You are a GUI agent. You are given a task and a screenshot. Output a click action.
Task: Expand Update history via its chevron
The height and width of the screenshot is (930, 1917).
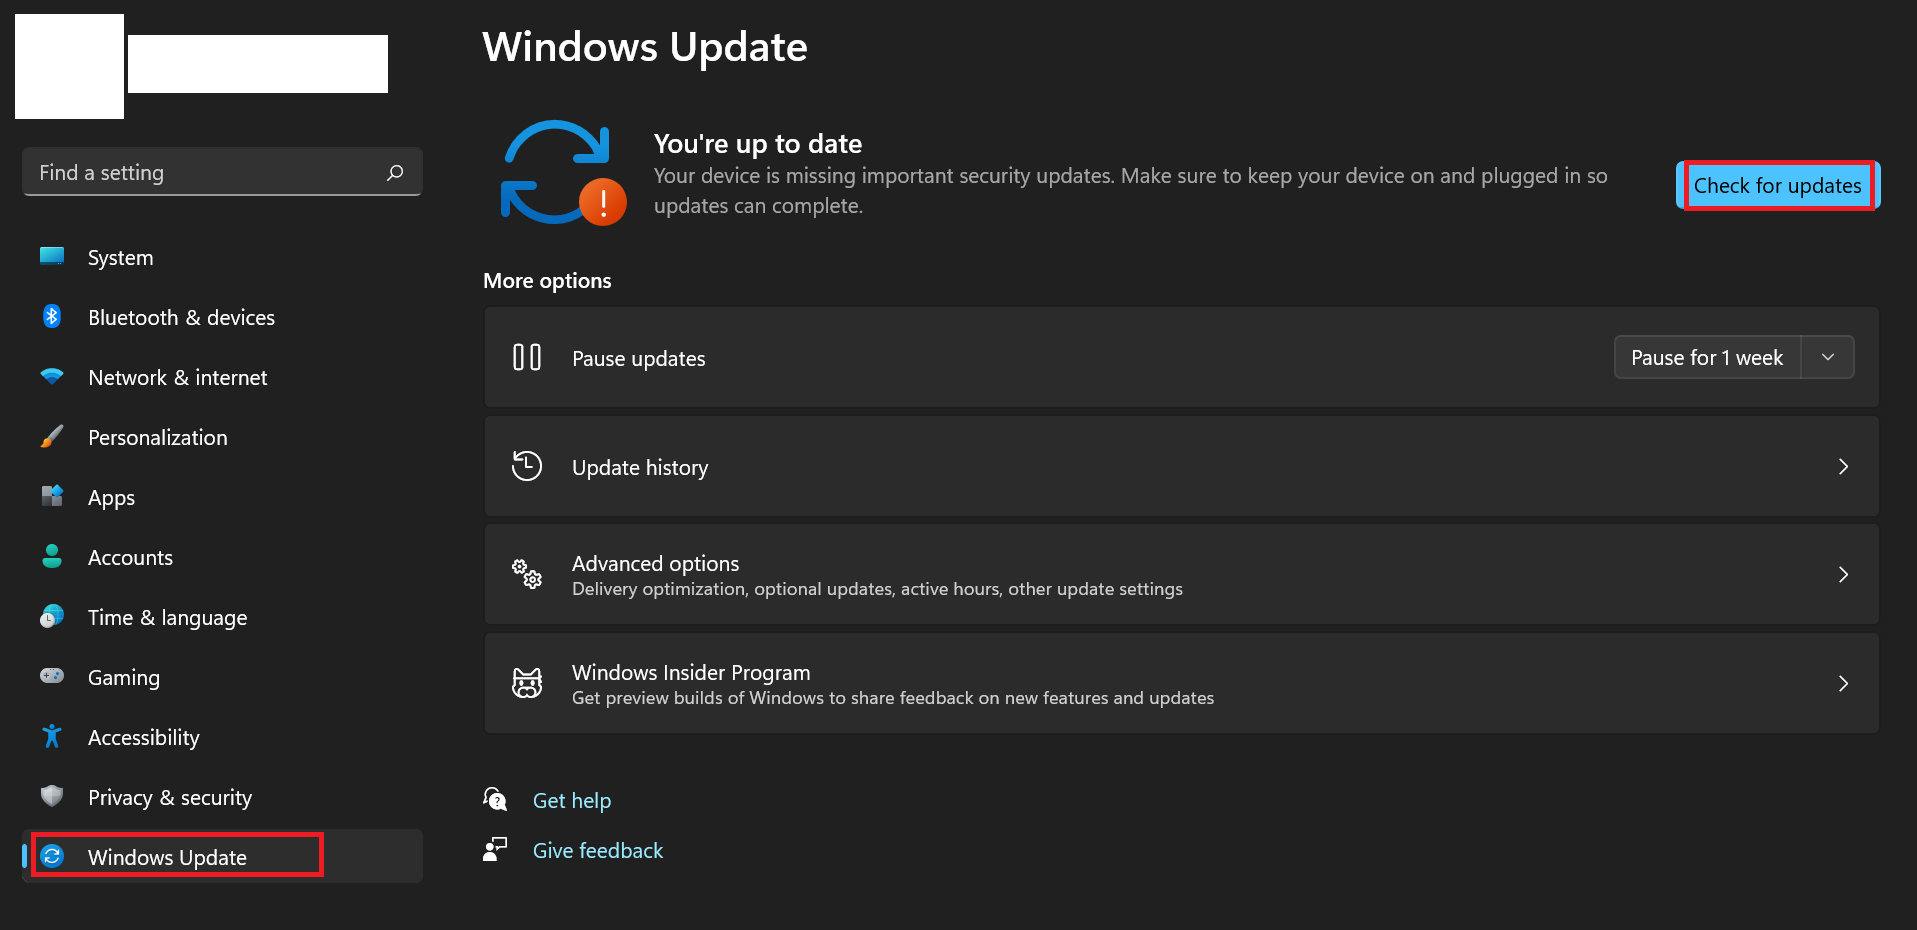click(x=1843, y=466)
